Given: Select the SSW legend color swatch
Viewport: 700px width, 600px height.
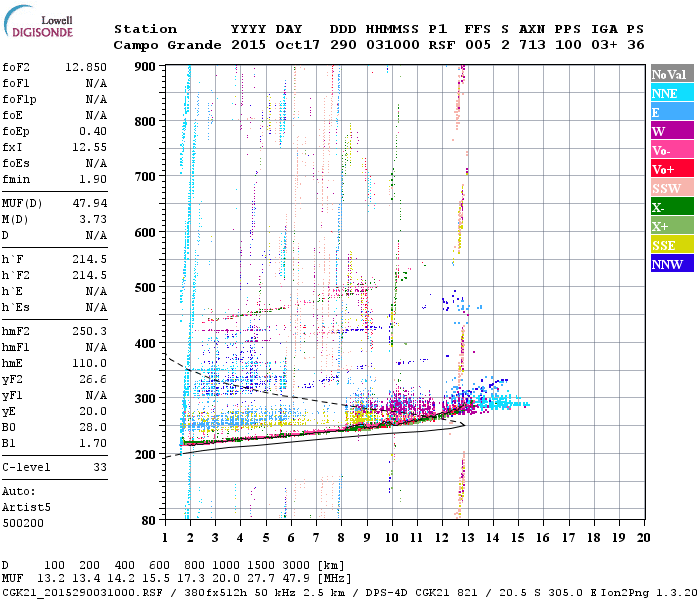Looking at the screenshot, I should click(x=672, y=188).
